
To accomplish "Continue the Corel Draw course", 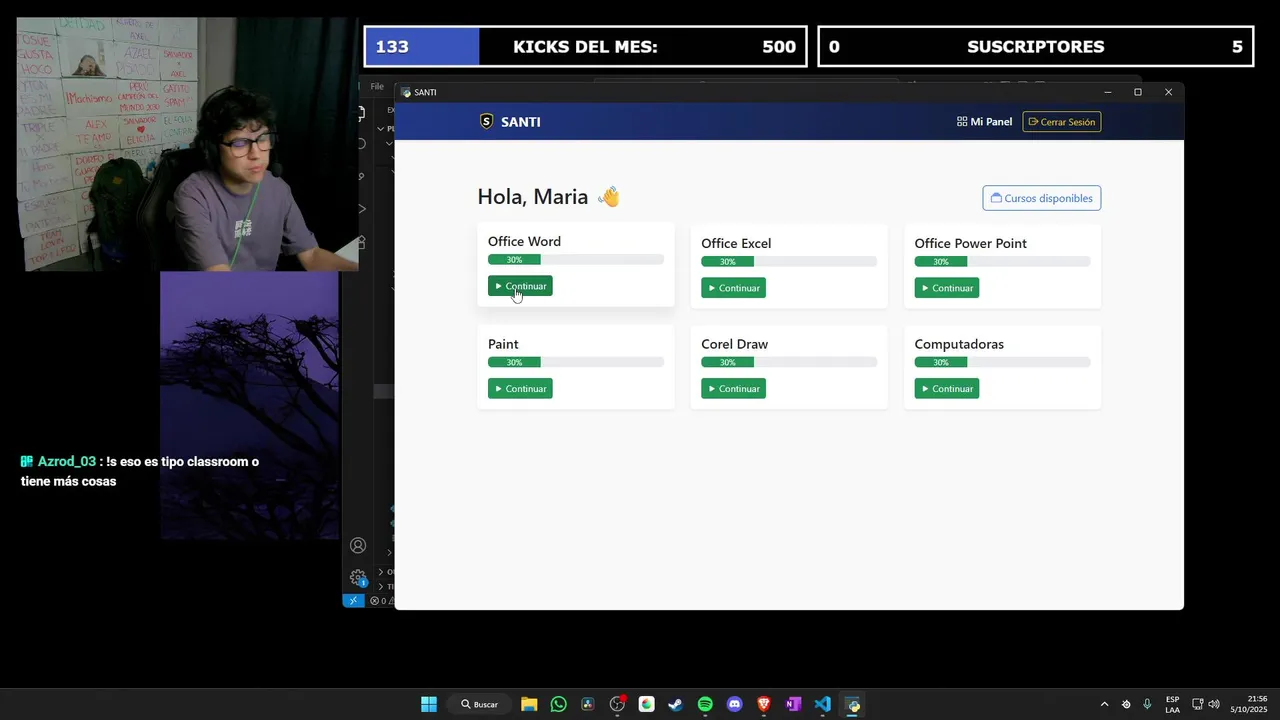I will click(x=733, y=389).
